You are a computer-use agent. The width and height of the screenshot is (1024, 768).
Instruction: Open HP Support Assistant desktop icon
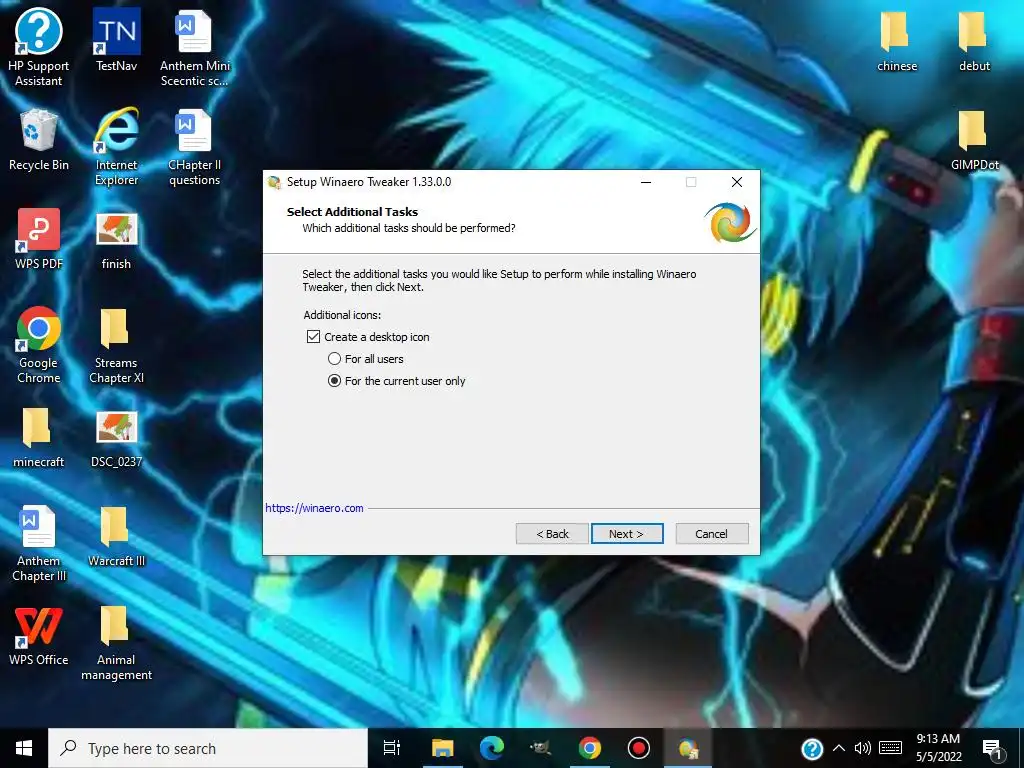(x=39, y=47)
